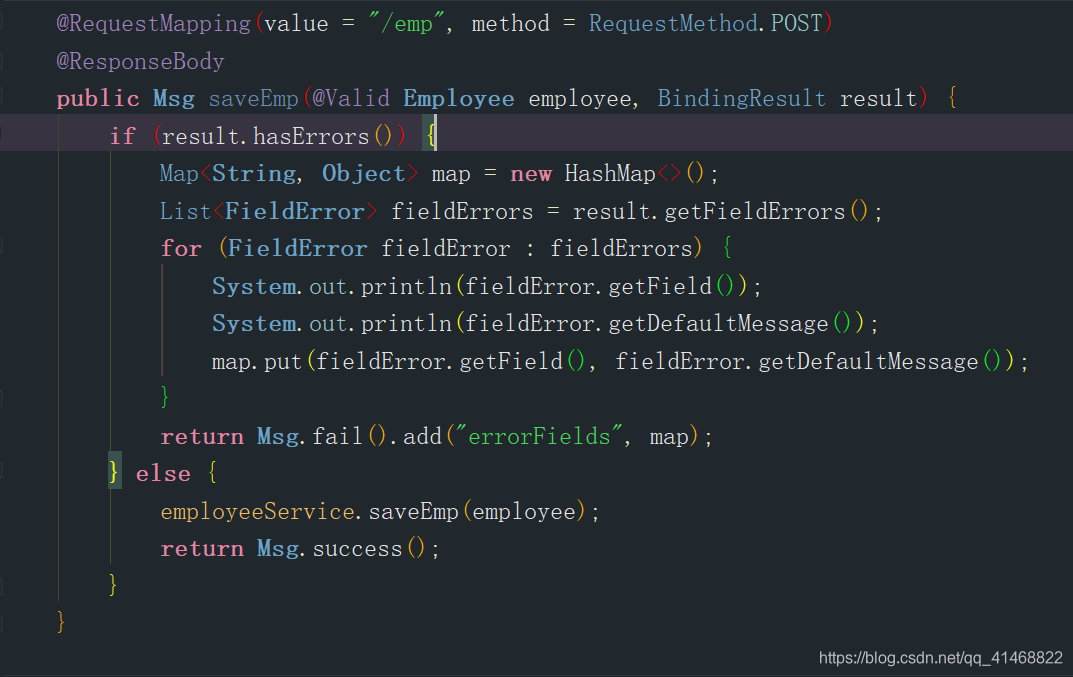The height and width of the screenshot is (677, 1073).
Task: Click the @Valid annotation
Action: [351, 99]
